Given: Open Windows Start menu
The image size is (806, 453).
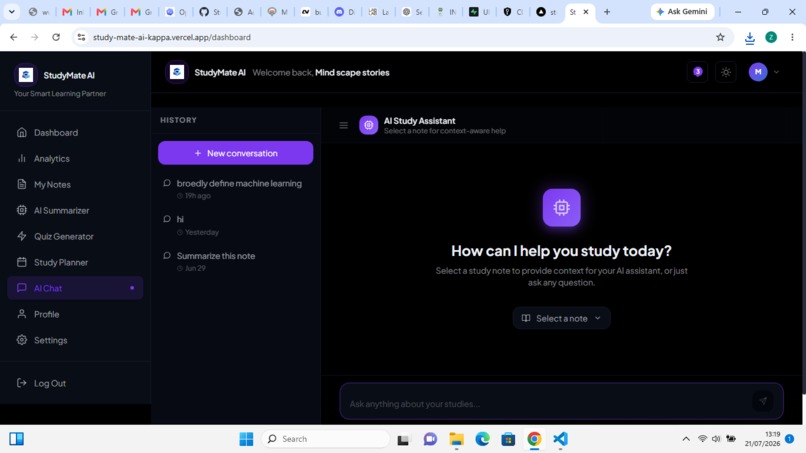Looking at the screenshot, I should click(246, 439).
